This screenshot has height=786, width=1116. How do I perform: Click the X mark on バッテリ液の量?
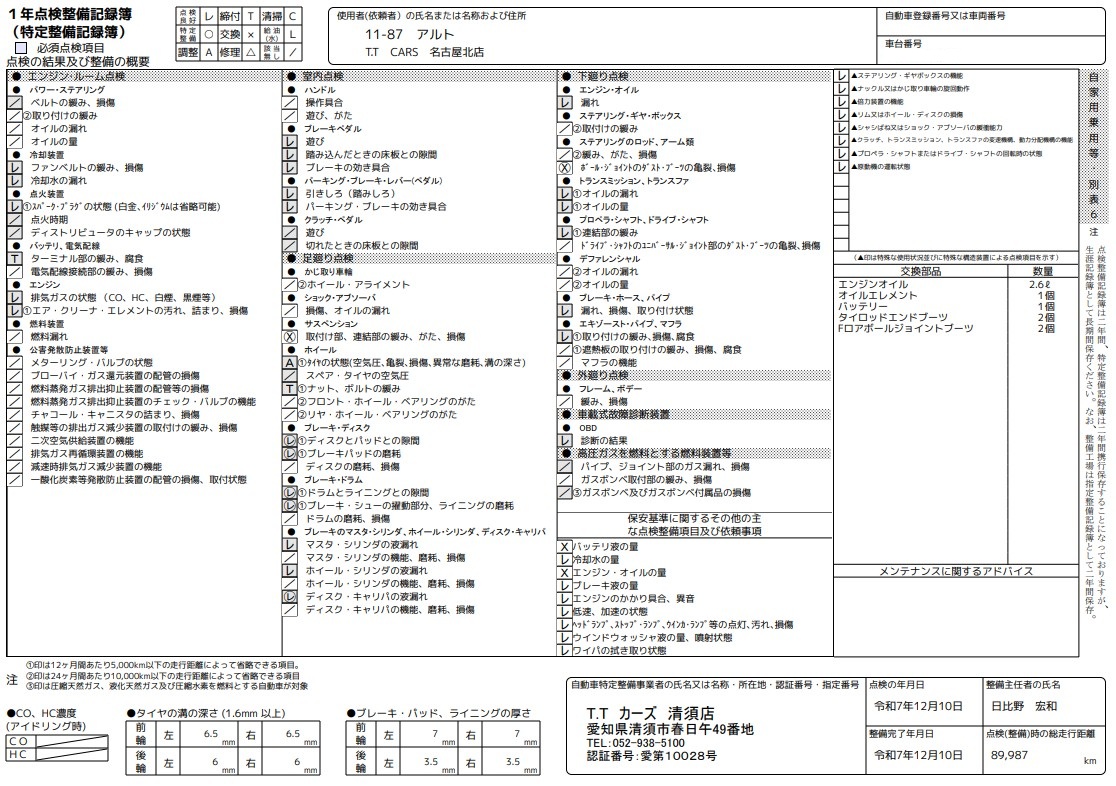(565, 545)
